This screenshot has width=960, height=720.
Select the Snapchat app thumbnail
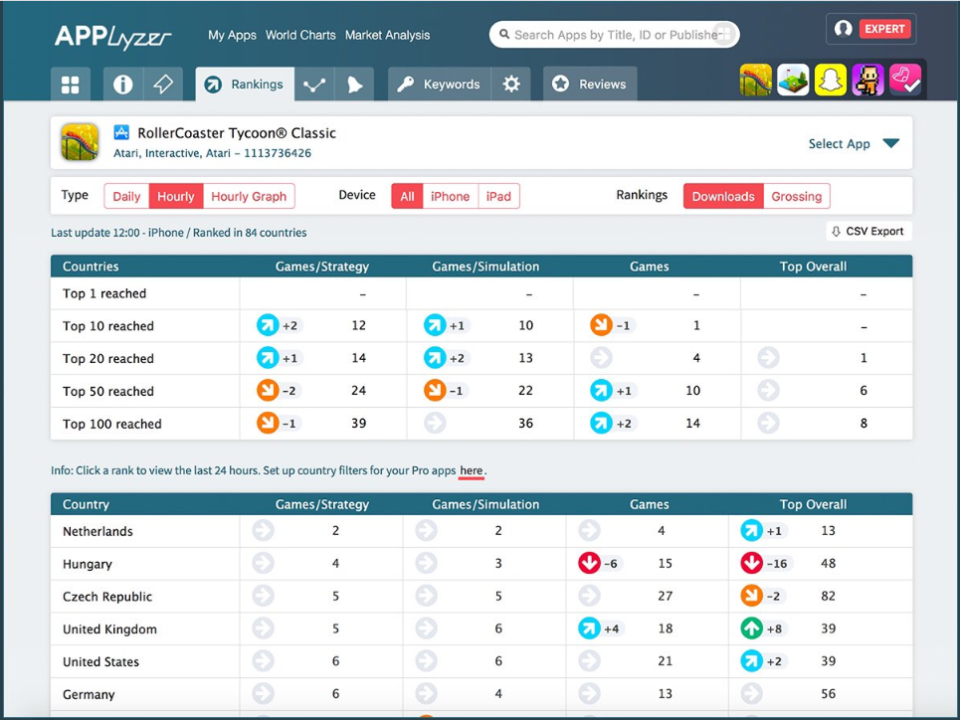click(830, 79)
